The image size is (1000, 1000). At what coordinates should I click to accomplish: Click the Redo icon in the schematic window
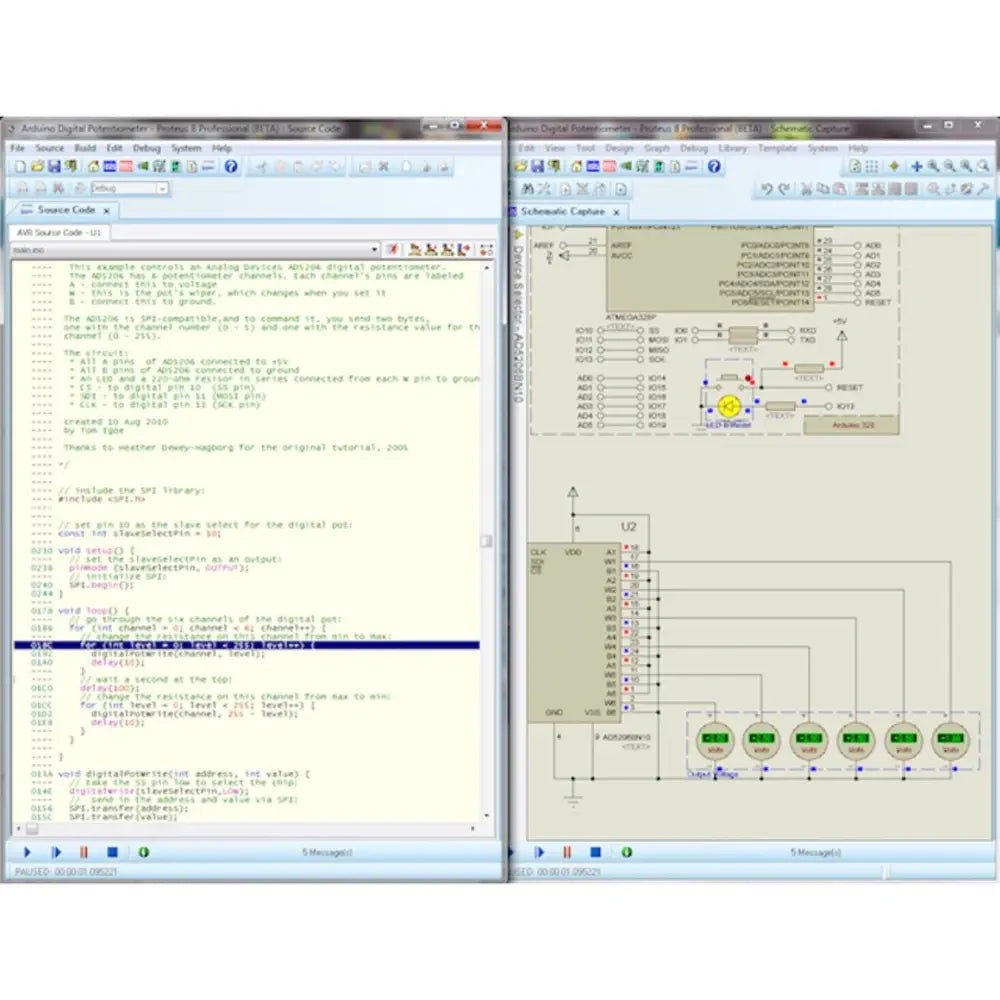pos(784,188)
